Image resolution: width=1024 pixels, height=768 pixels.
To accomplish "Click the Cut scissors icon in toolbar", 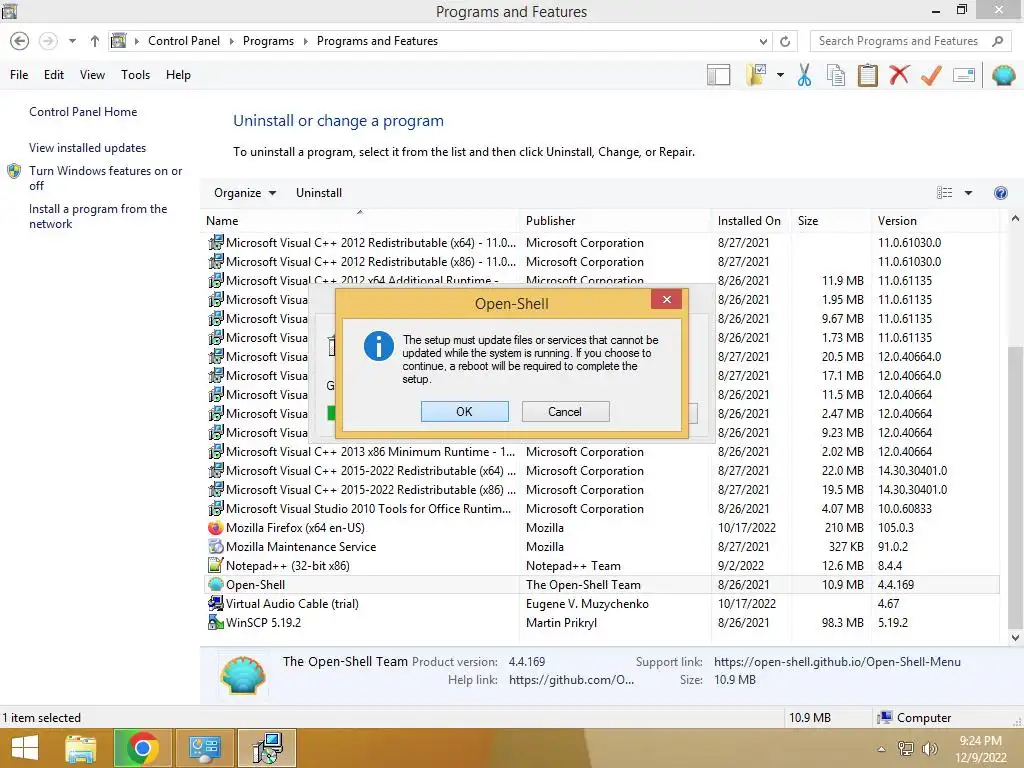I will point(804,75).
